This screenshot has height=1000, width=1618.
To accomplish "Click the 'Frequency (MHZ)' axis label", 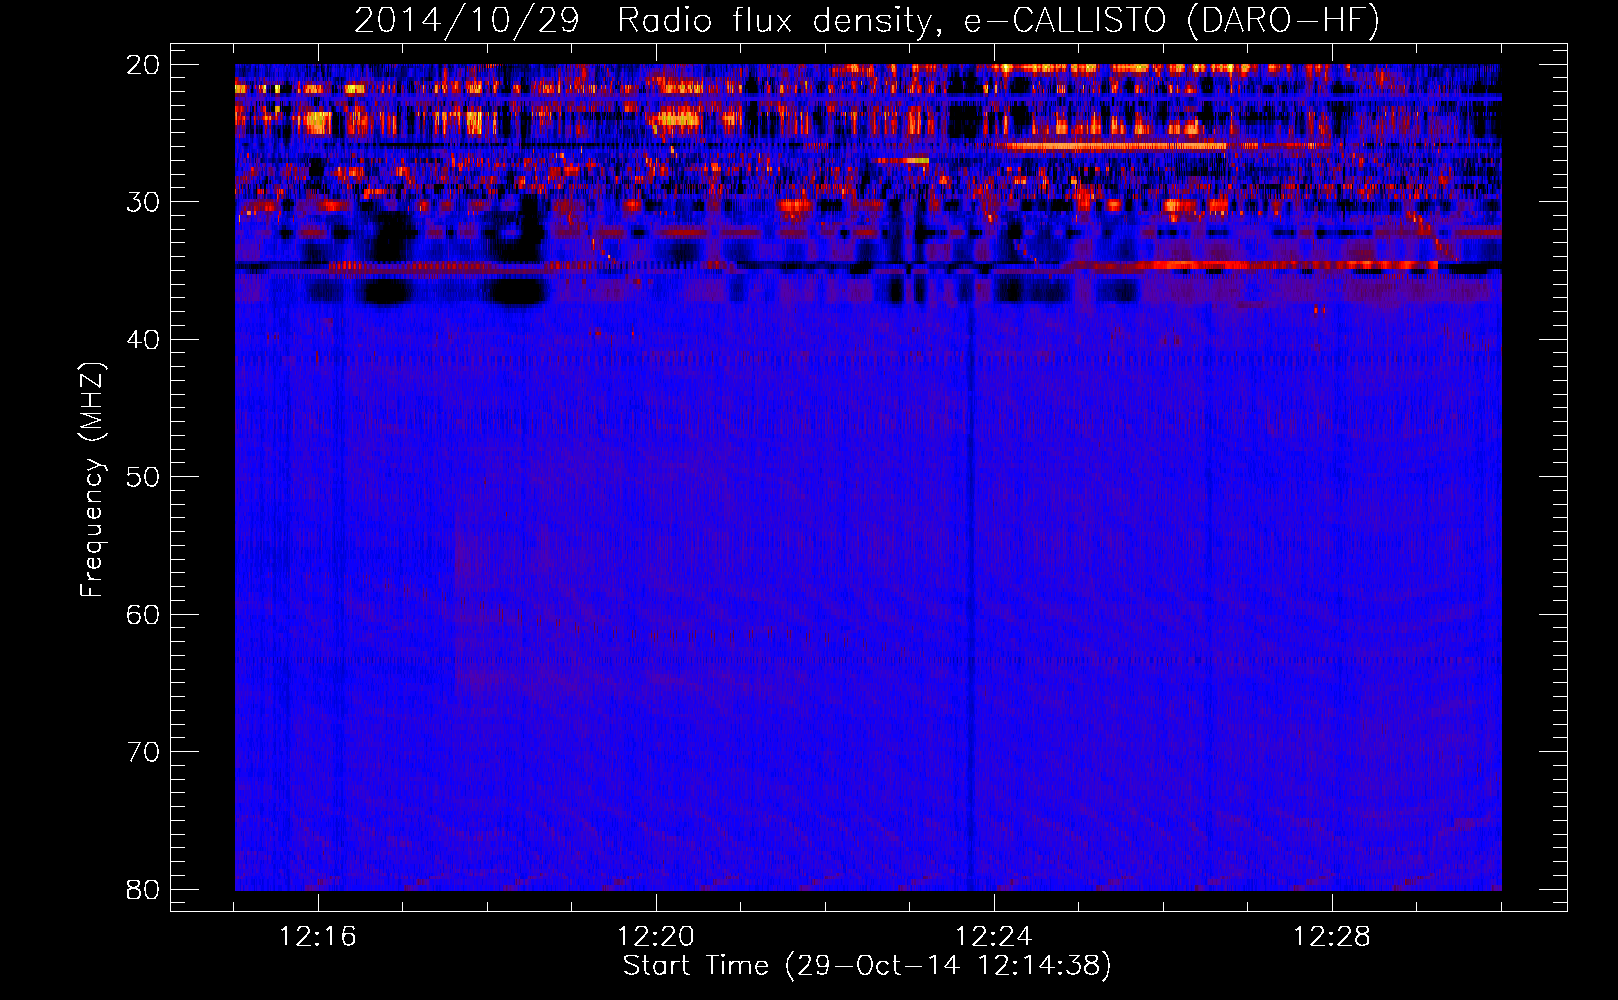I will point(92,479).
